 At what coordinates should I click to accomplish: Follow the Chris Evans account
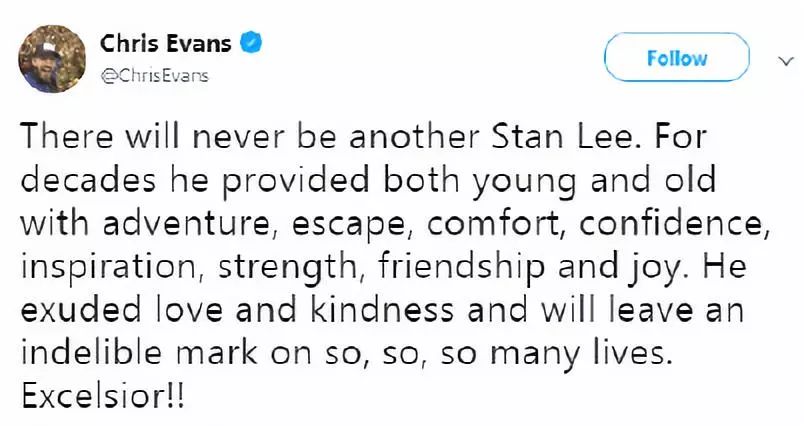(x=677, y=57)
